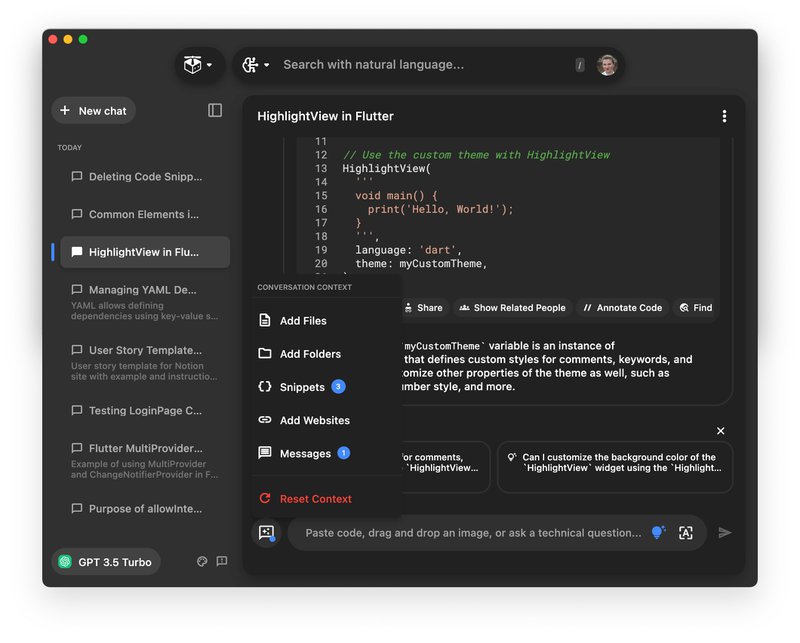Click code line 'theme: myCustomTheme,'
The height and width of the screenshot is (643, 800).
coord(421,263)
